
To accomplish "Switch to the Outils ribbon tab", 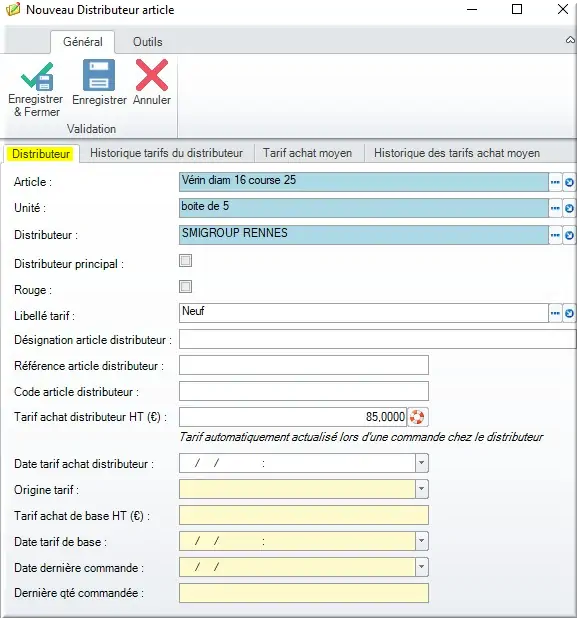I will click(147, 42).
